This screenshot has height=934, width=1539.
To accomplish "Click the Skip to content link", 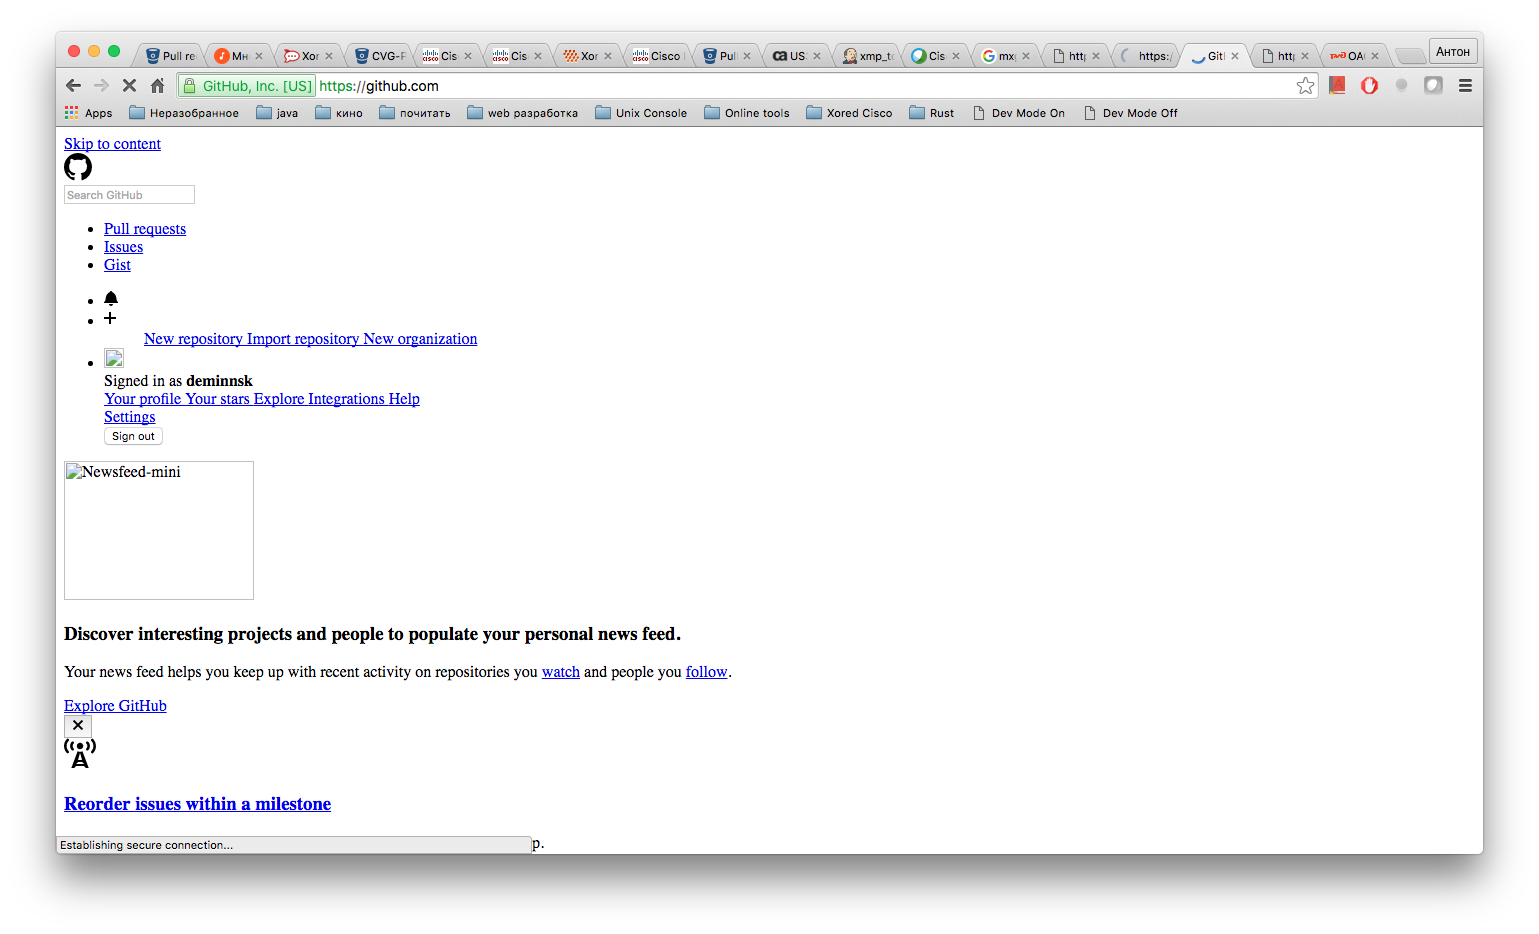I will [x=112, y=144].
